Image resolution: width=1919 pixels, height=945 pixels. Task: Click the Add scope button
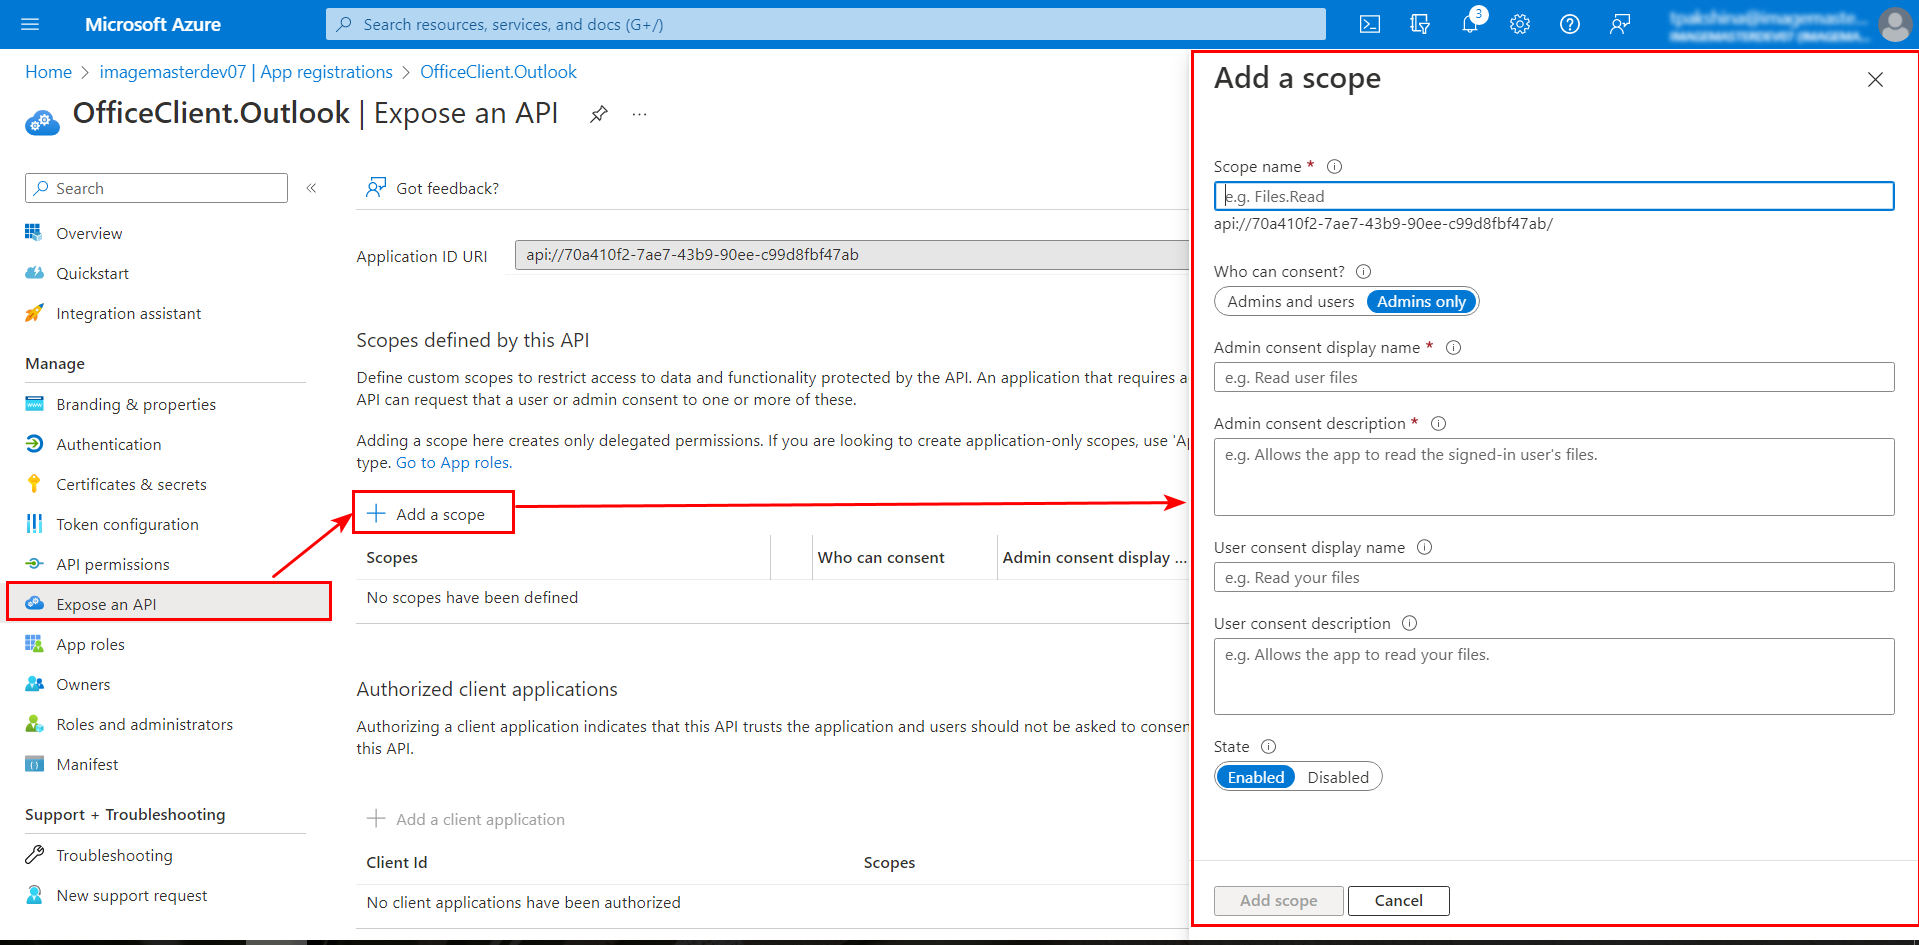(1279, 901)
